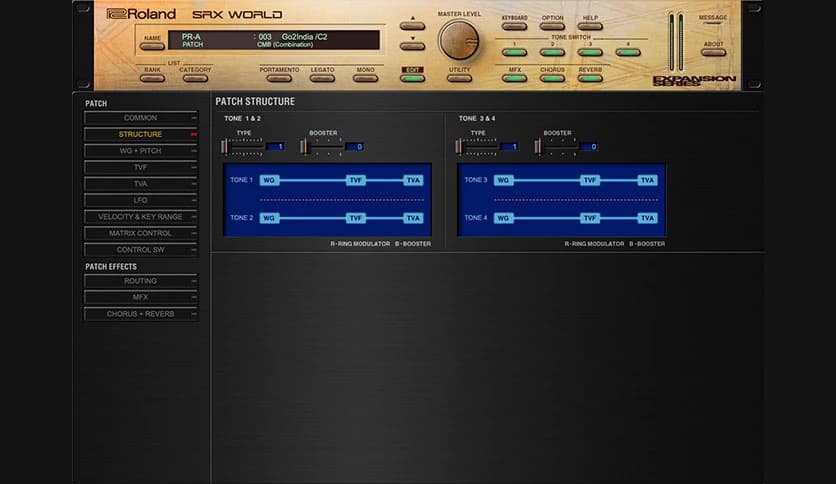Click the patch down arrow button
The width and height of the screenshot is (836, 484).
413,46
